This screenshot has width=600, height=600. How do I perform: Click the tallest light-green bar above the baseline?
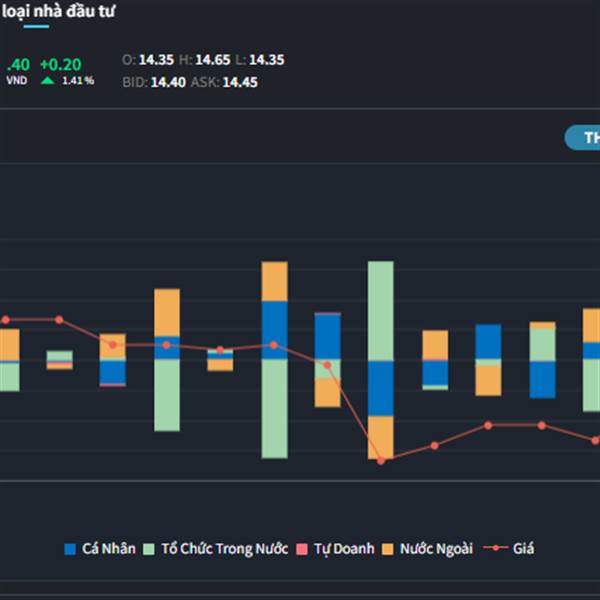[380, 310]
